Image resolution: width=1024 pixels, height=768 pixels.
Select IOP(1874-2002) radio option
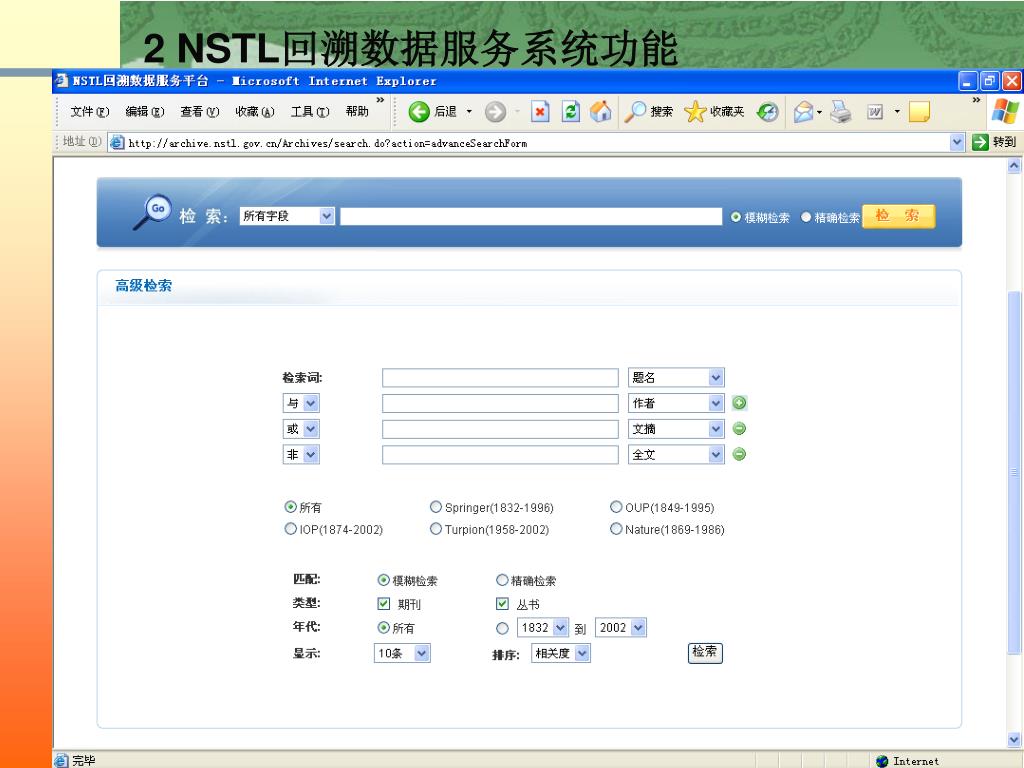[x=291, y=529]
